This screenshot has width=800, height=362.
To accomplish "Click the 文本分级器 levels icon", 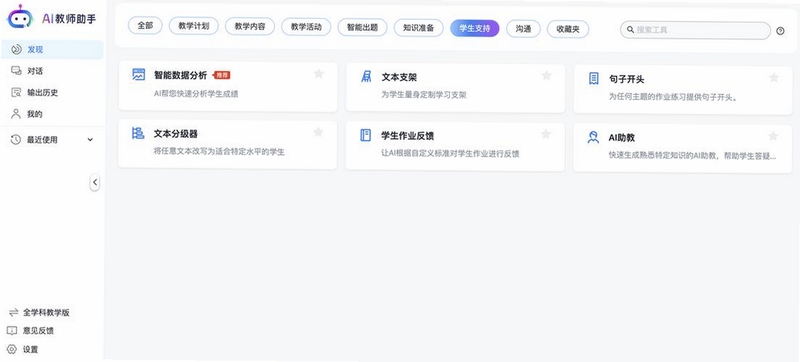I will point(138,133).
